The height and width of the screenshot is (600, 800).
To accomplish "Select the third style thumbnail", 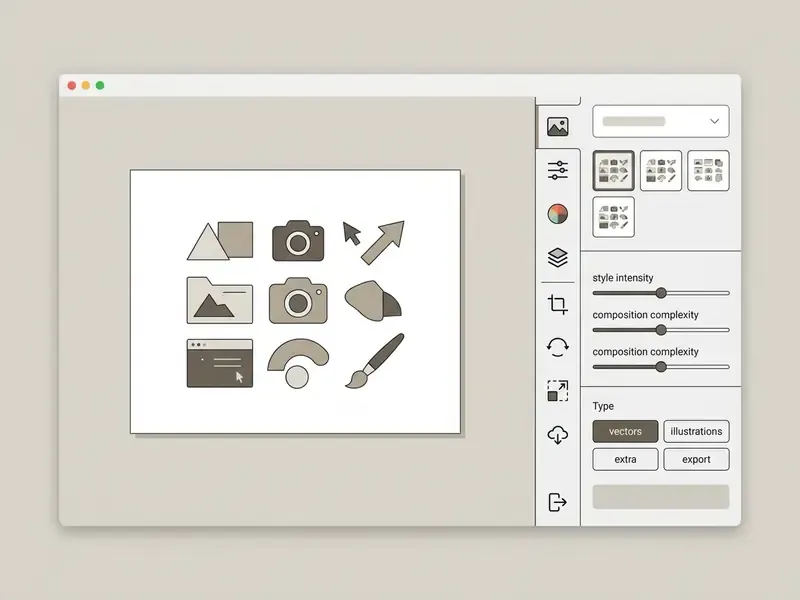I will [708, 170].
